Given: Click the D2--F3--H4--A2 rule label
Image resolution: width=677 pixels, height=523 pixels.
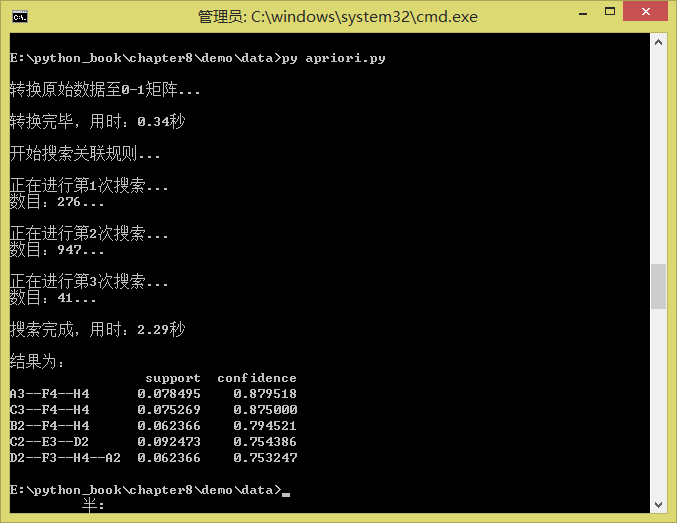Looking at the screenshot, I should 65,458.
